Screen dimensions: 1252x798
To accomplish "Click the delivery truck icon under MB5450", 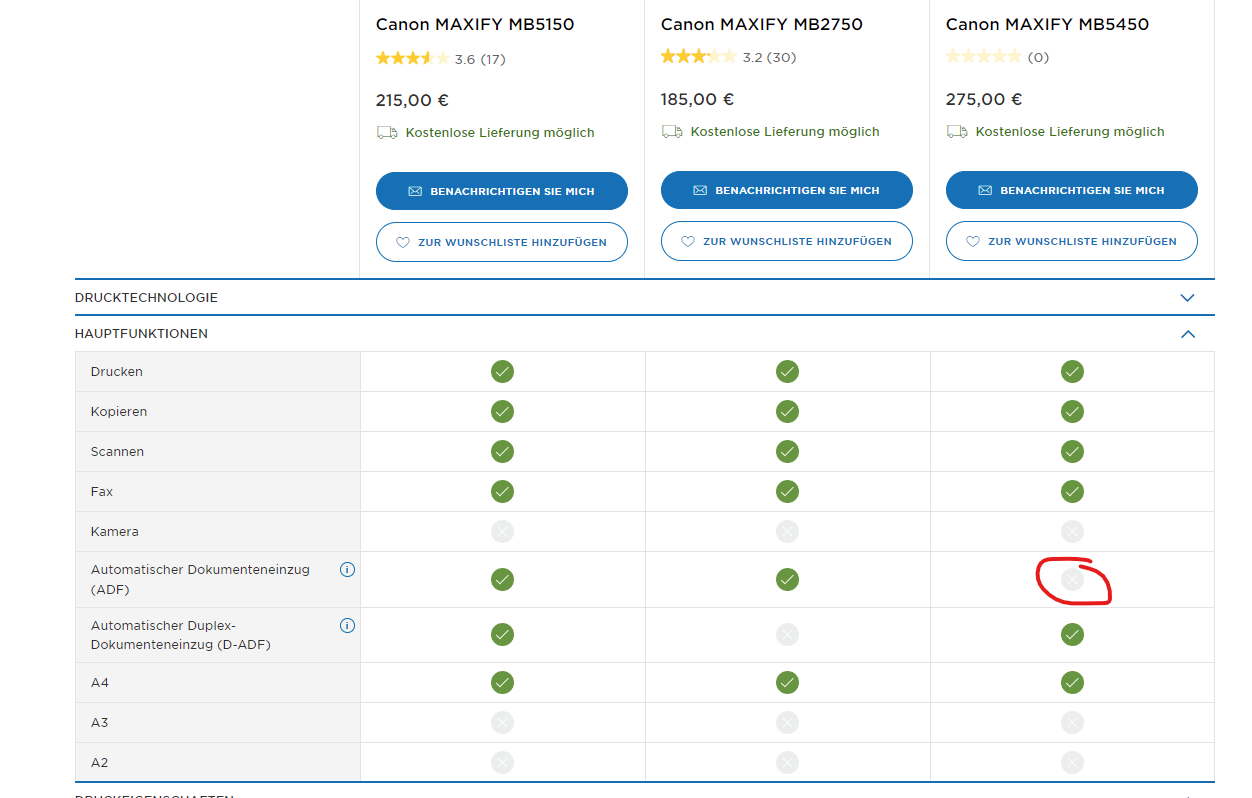I will pyautogui.click(x=957, y=132).
